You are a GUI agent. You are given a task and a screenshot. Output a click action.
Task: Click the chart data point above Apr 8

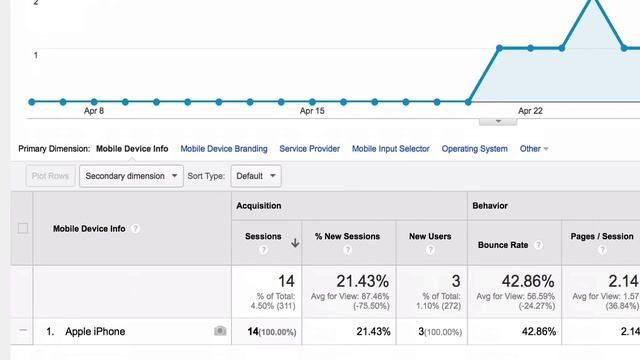94,102
